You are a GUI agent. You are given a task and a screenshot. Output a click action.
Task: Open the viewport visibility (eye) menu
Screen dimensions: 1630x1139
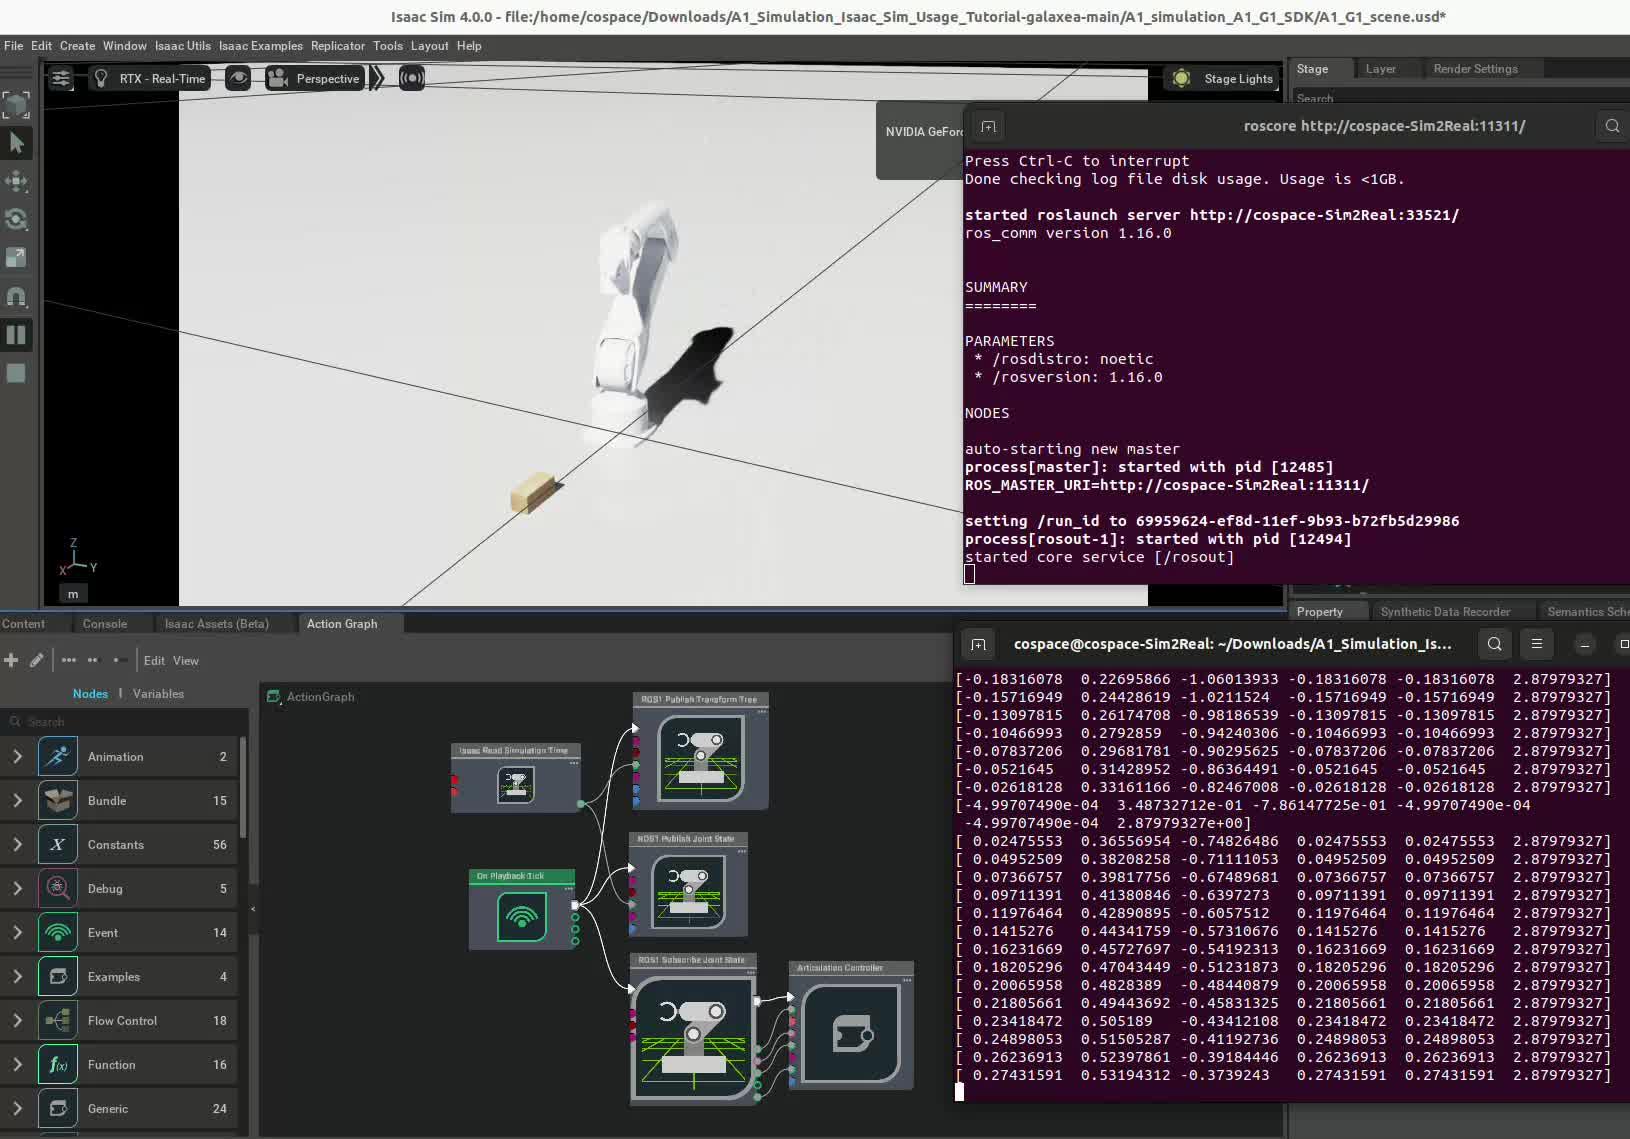(238, 78)
